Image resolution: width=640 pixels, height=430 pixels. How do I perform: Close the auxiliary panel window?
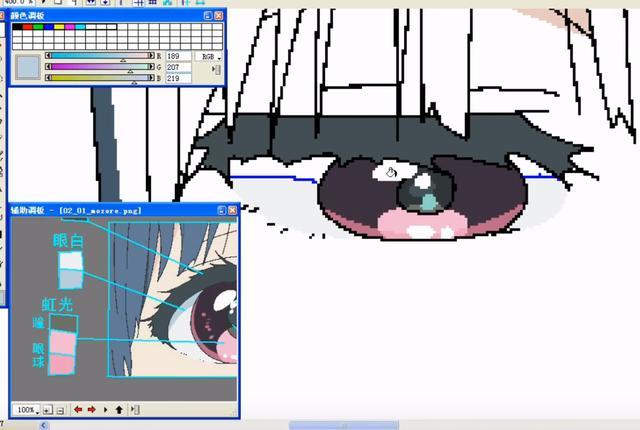pos(233,210)
